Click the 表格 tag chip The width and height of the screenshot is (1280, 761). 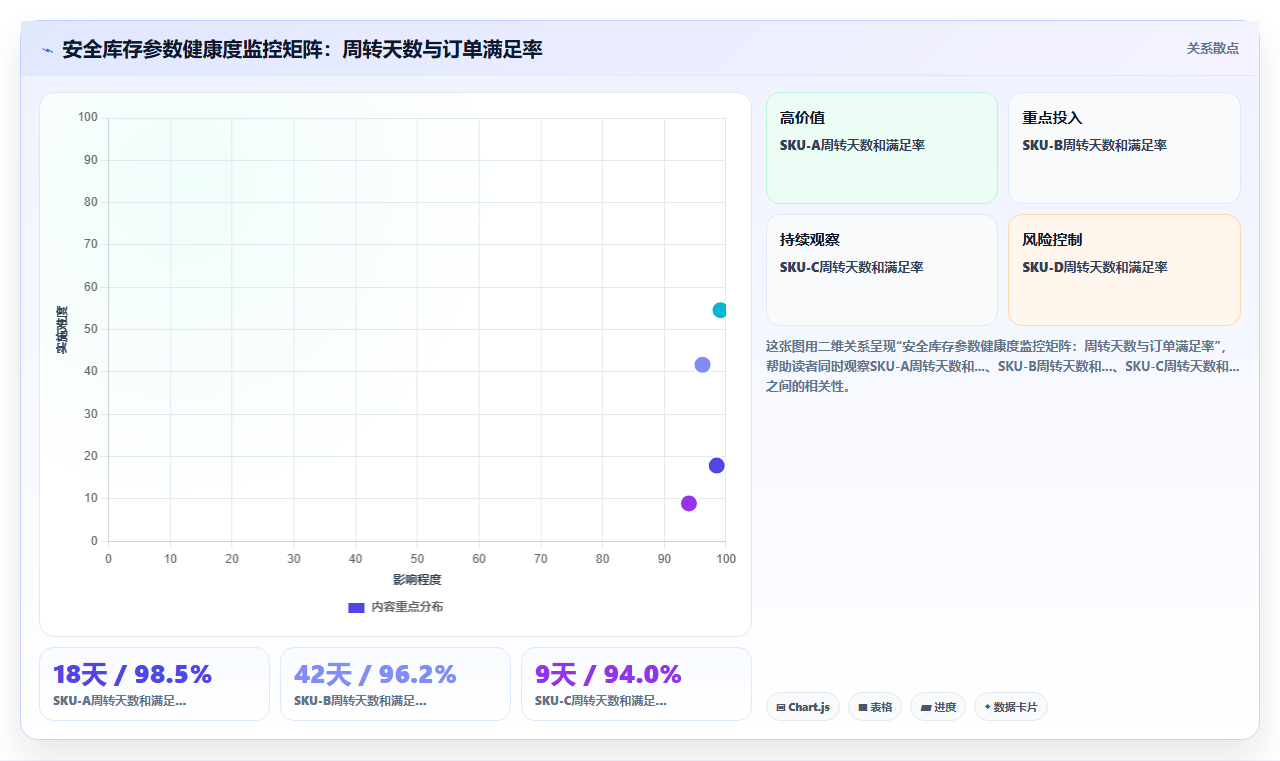875,707
